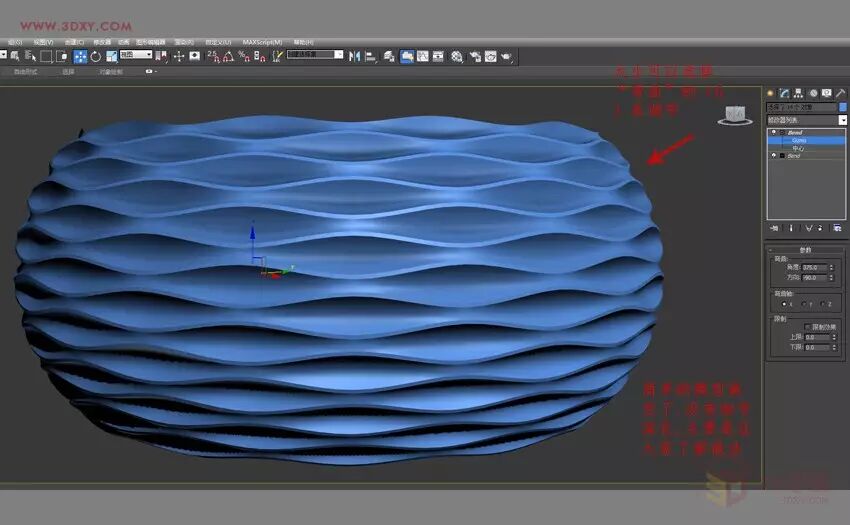Click the Mirror tool icon
Image resolution: width=850 pixels, height=525 pixels.
coord(355,56)
